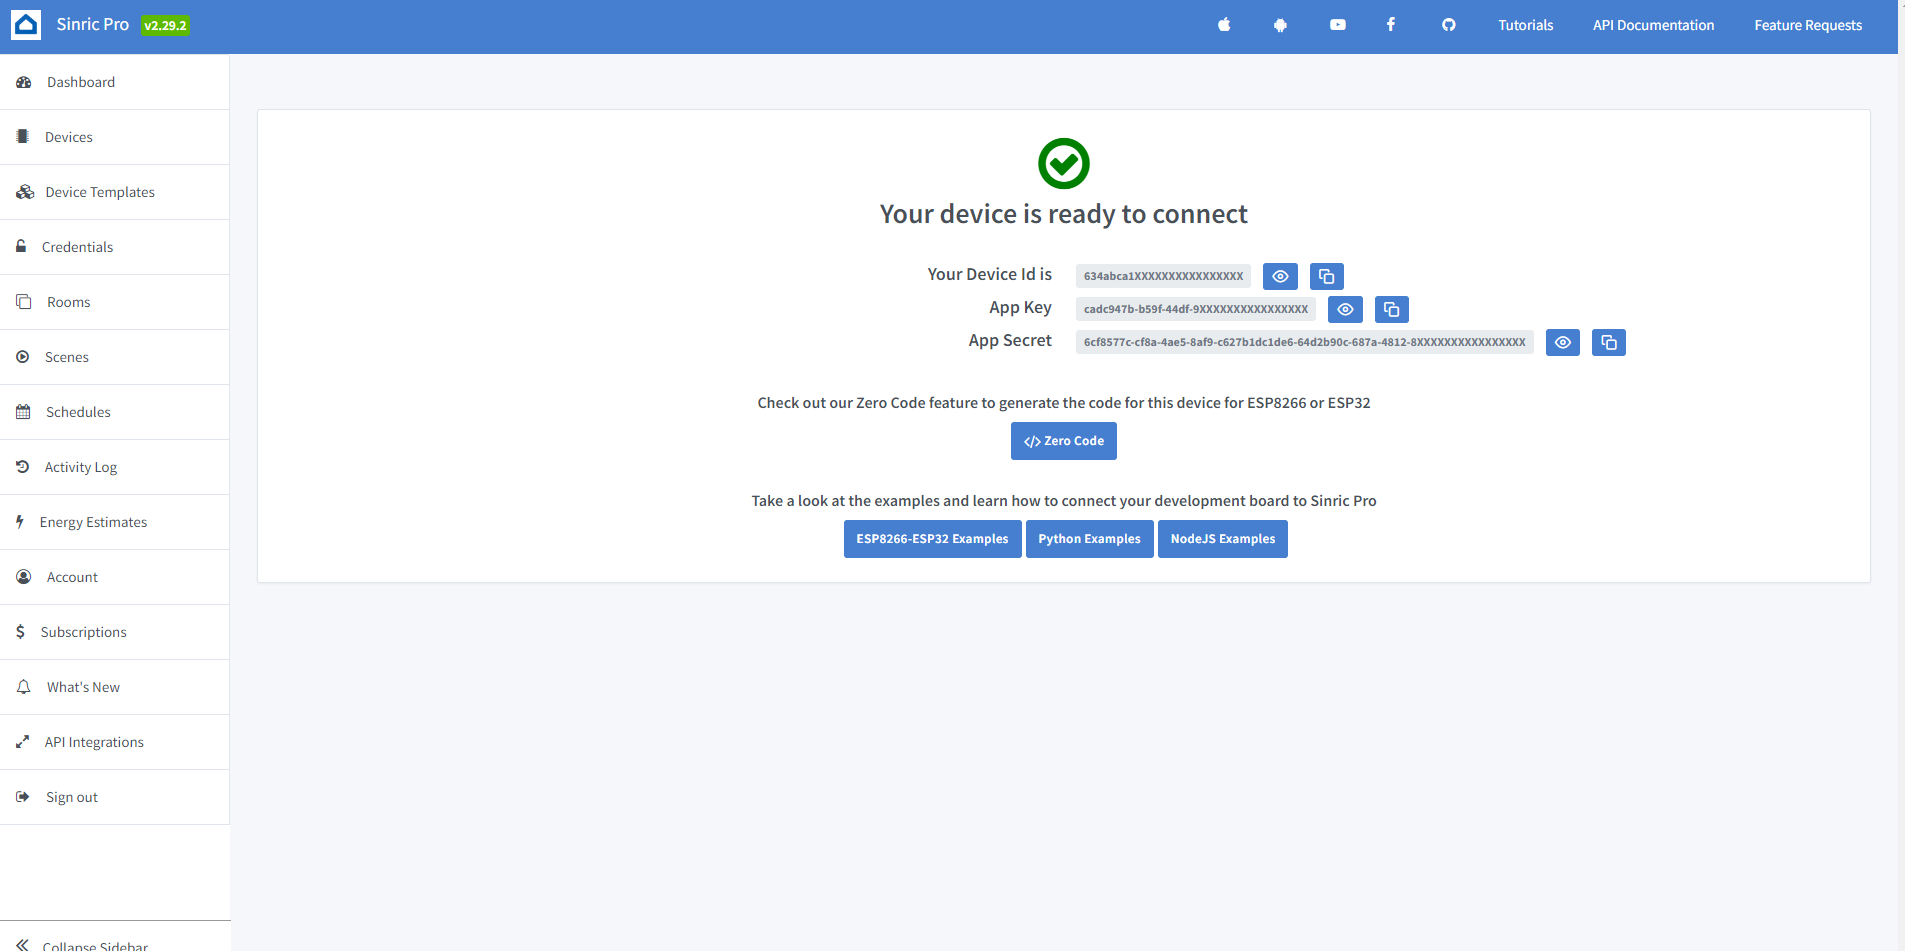Click the Schedules calendar icon
Screen dimensions: 1905x951
23,412
